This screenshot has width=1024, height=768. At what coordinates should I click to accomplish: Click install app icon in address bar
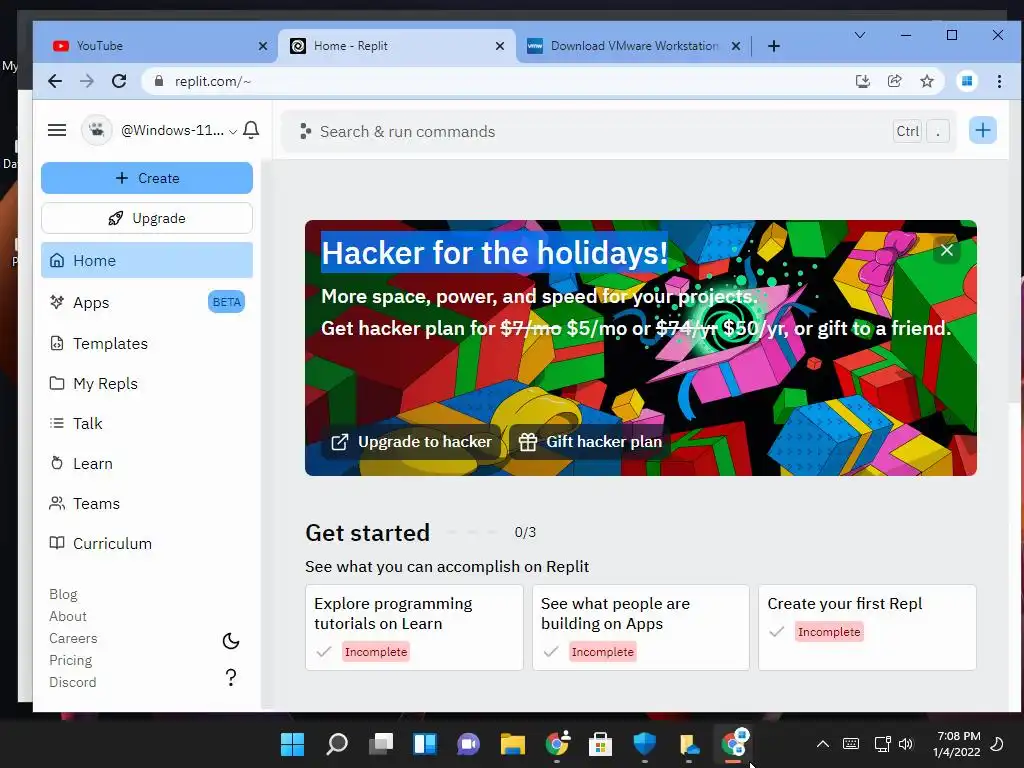[863, 81]
